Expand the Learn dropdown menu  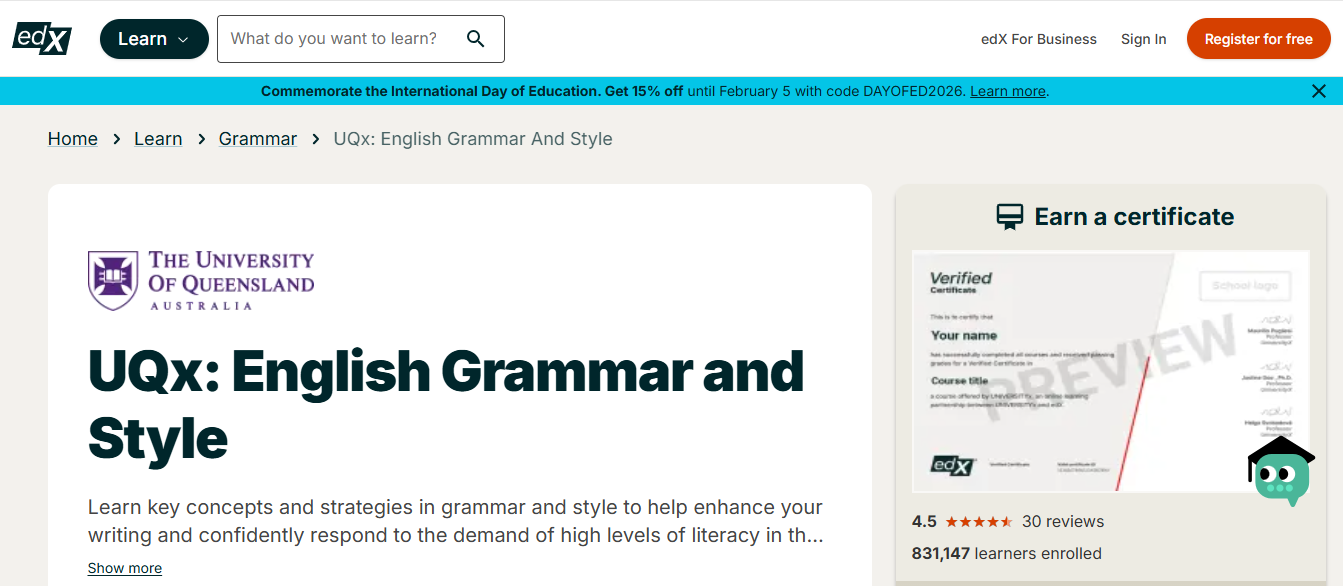click(x=154, y=39)
